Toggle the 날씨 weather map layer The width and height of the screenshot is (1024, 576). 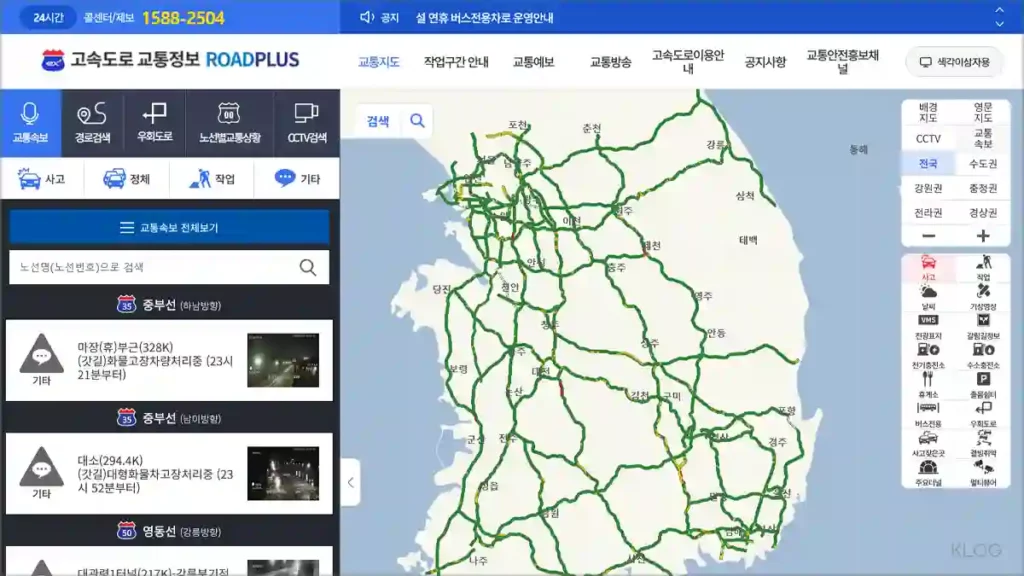(928, 296)
